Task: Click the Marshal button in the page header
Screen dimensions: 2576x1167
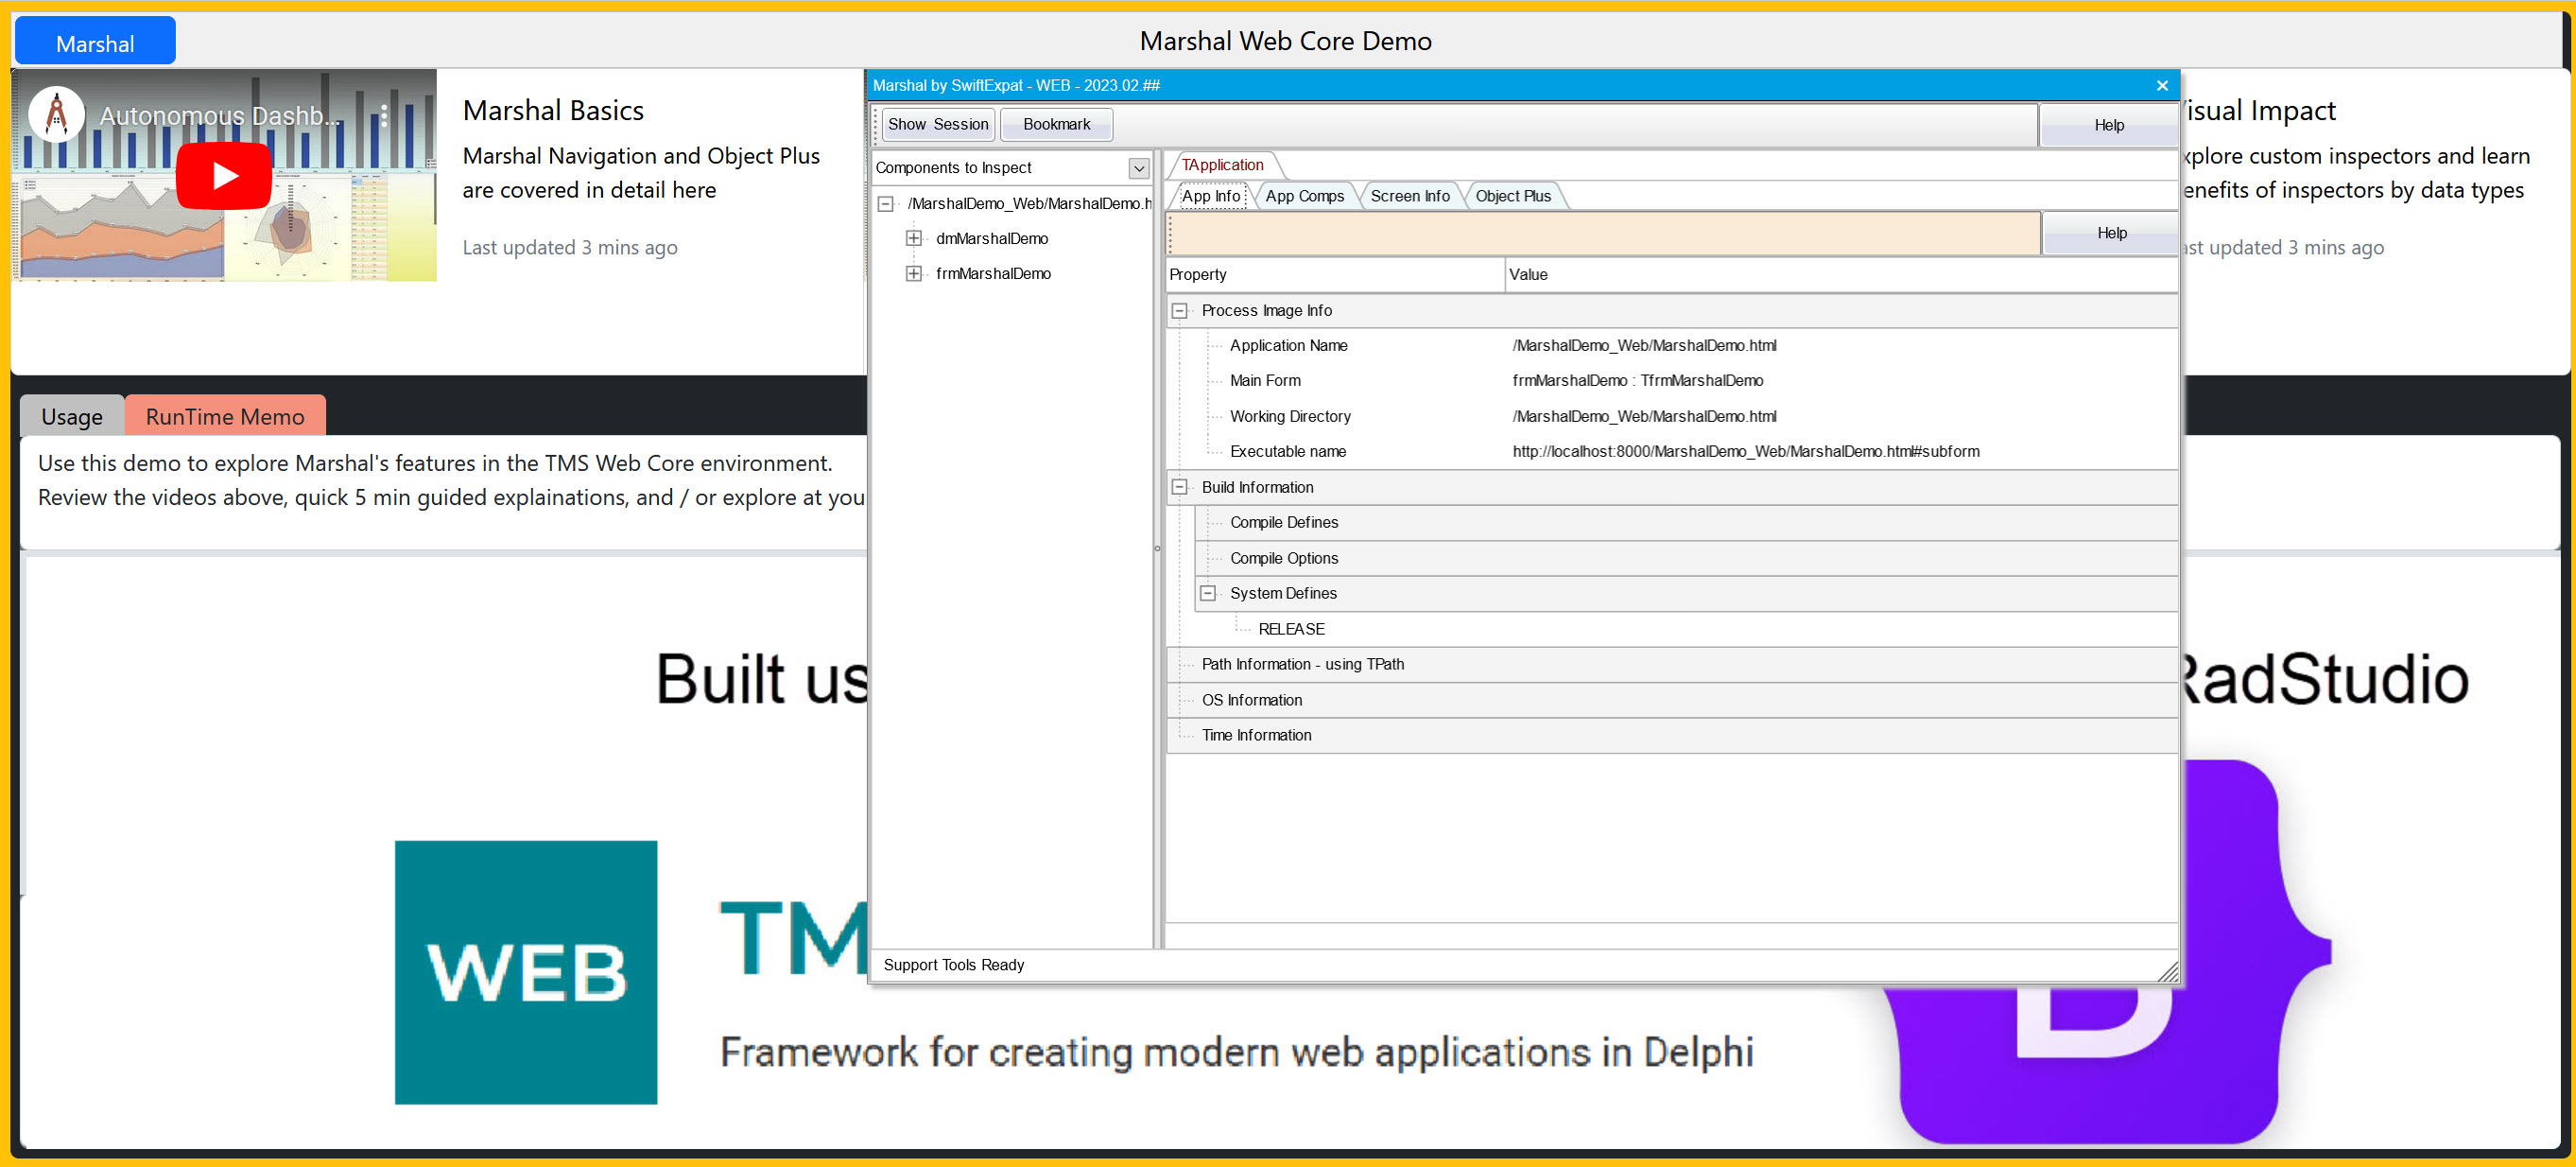Action: coord(95,42)
